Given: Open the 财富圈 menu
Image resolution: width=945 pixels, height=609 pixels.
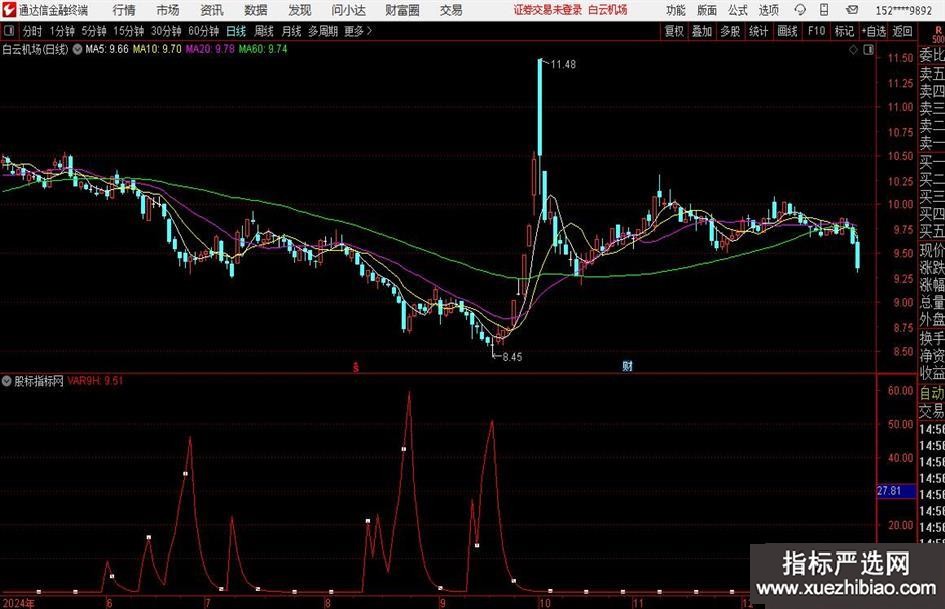Looking at the screenshot, I should tap(403, 10).
